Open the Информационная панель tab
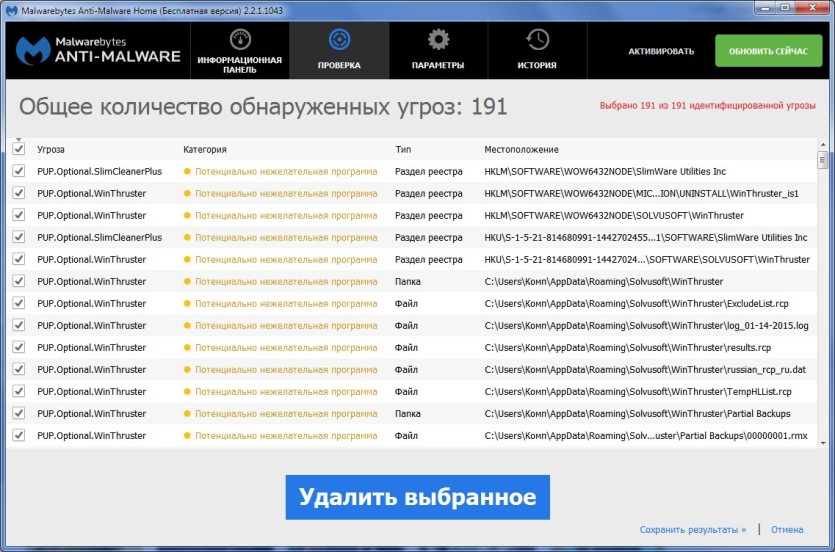The image size is (835, 552). coord(240,51)
